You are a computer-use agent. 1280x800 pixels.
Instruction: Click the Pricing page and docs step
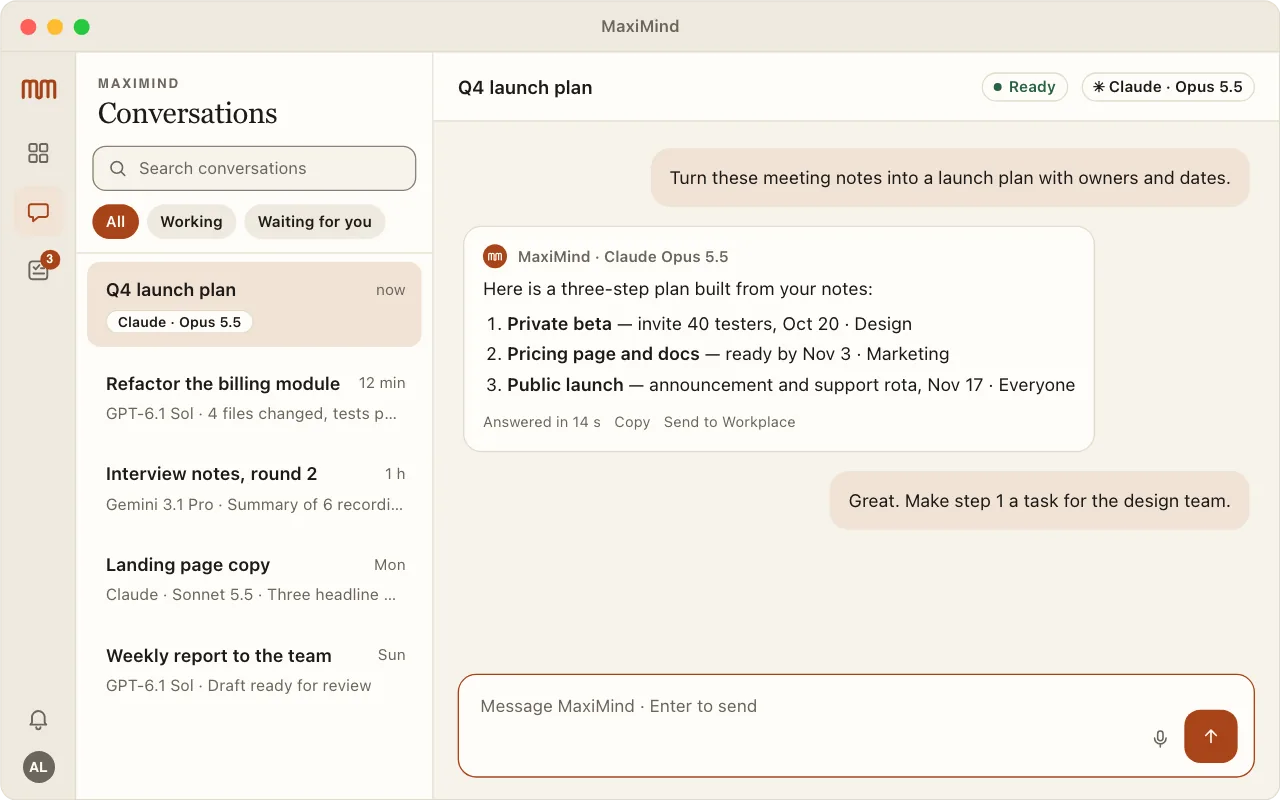(x=717, y=354)
